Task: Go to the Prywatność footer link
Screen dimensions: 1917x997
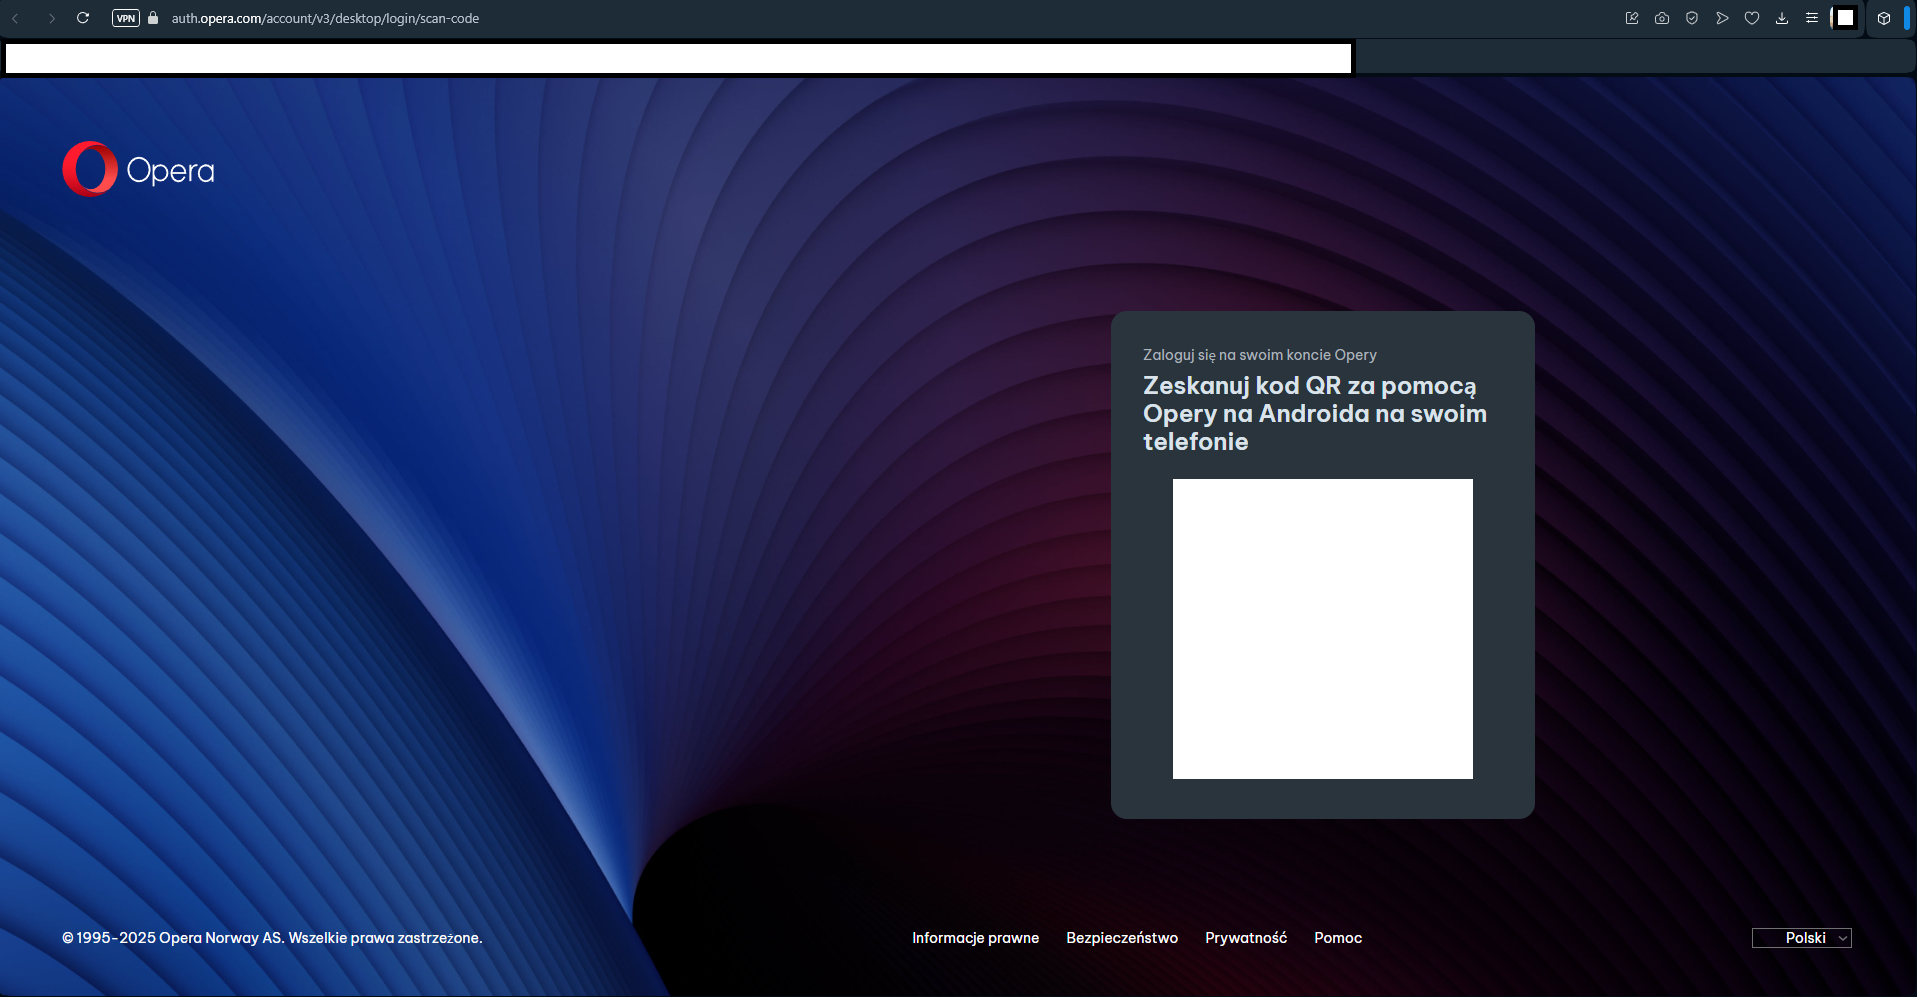Action: pyautogui.click(x=1246, y=938)
